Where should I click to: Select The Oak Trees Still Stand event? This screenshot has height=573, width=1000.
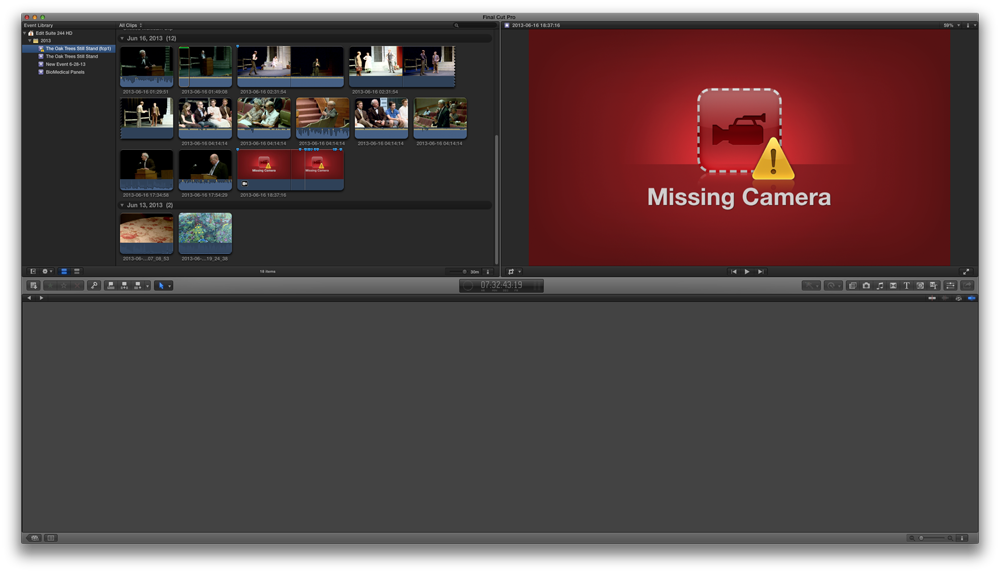[71, 56]
